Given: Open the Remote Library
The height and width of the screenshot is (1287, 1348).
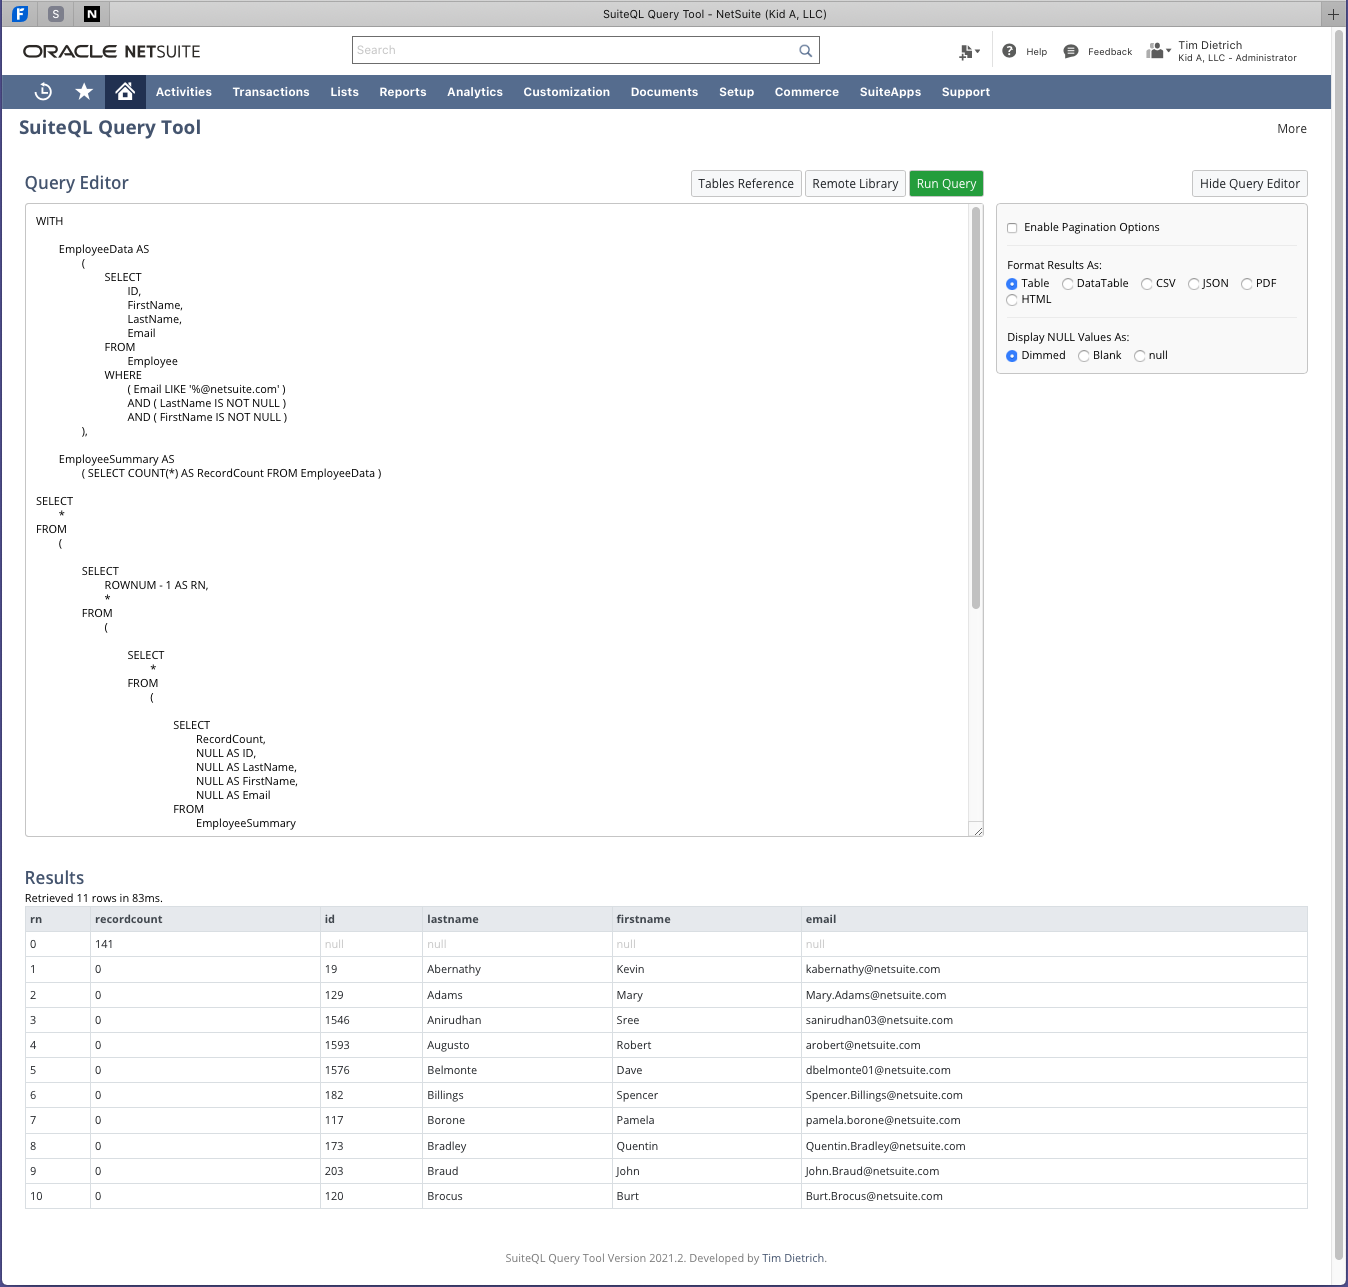Looking at the screenshot, I should 855,184.
